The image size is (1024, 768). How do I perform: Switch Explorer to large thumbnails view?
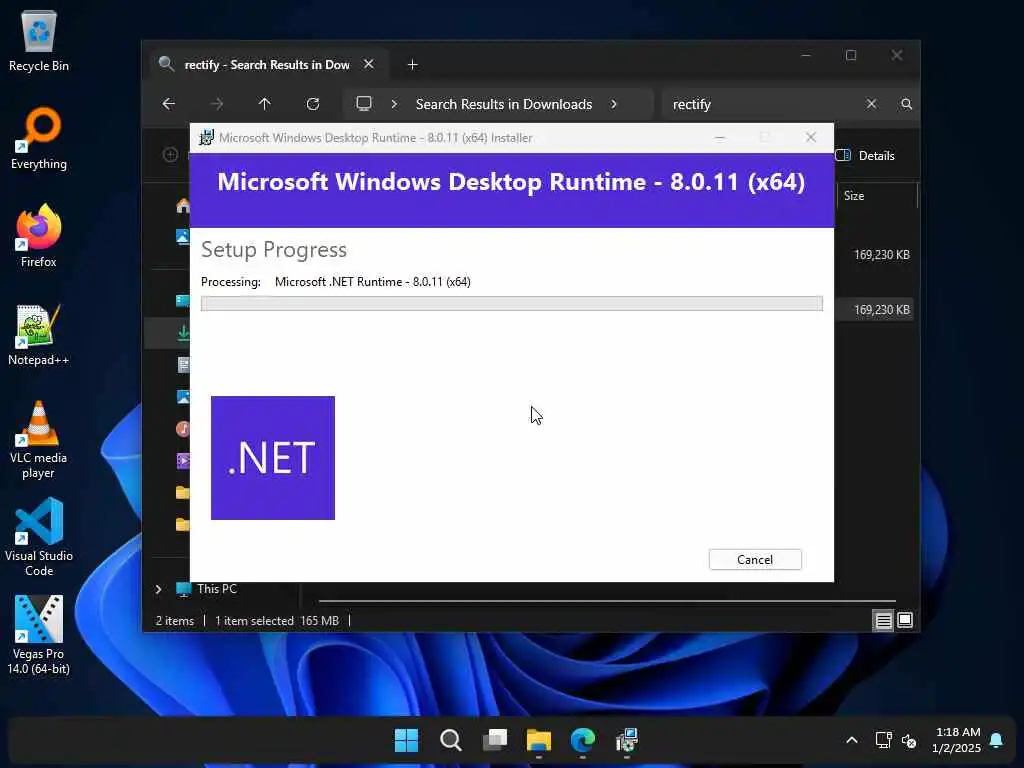905,620
